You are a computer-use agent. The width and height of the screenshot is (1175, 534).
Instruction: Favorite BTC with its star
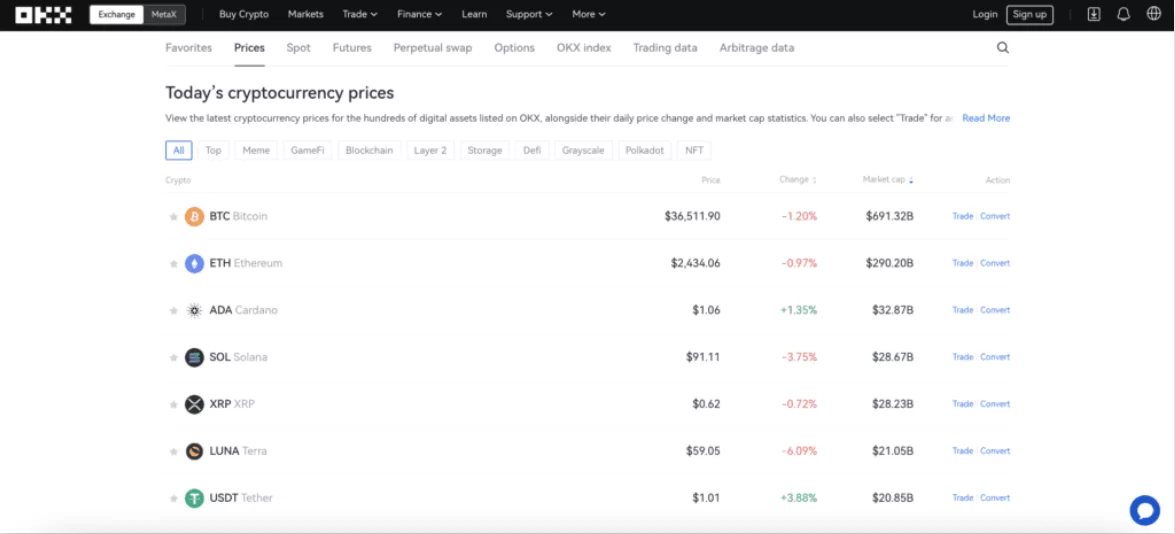[x=173, y=216]
